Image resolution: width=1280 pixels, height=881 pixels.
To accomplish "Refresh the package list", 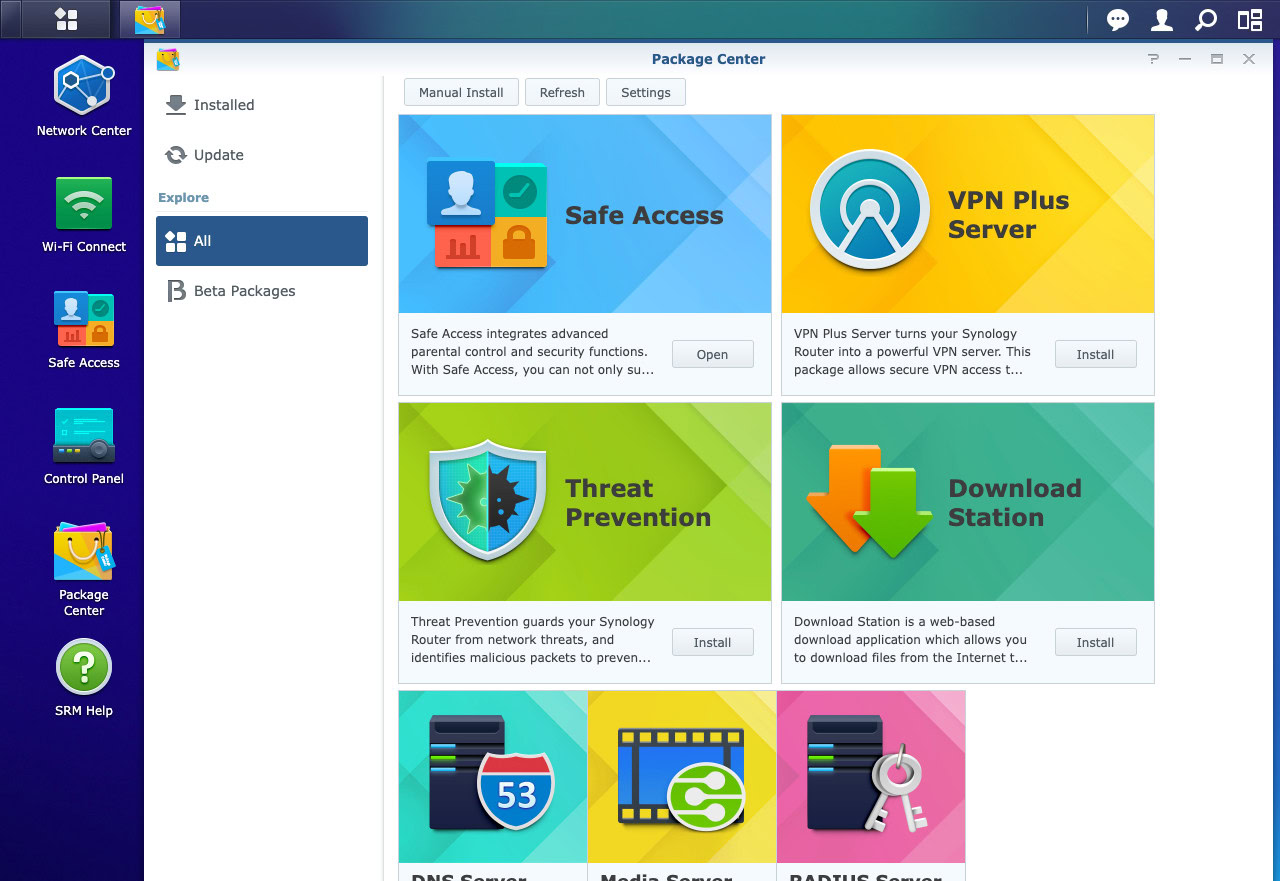I will tap(562, 92).
